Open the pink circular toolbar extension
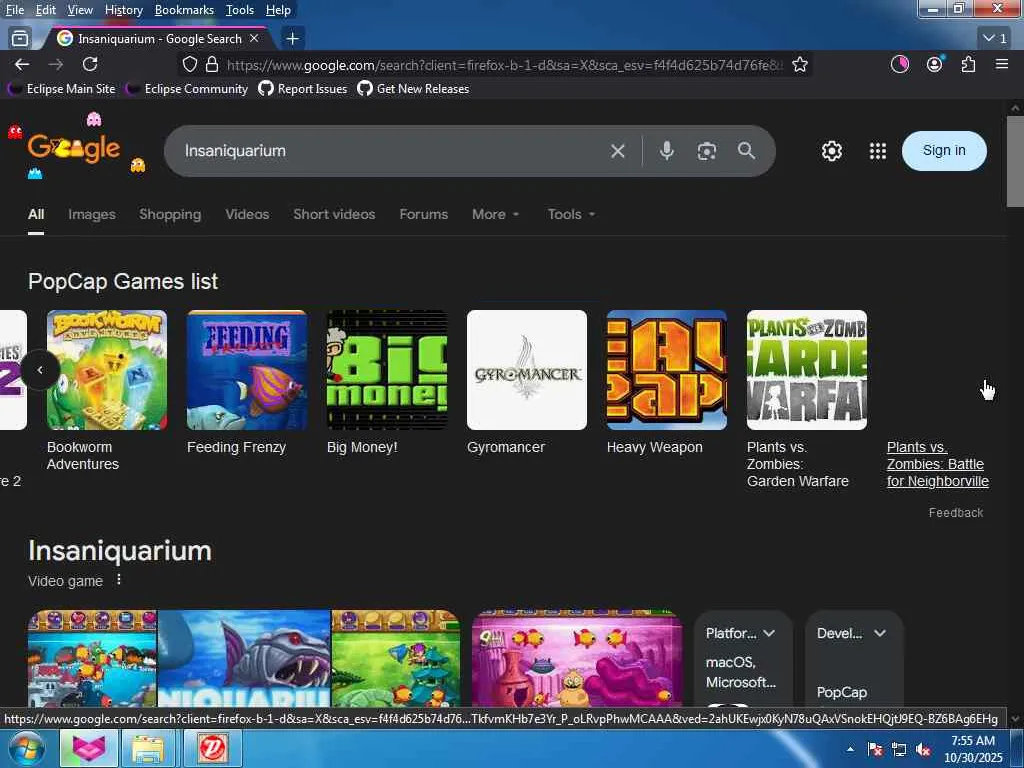The image size is (1024, 768). (x=900, y=64)
